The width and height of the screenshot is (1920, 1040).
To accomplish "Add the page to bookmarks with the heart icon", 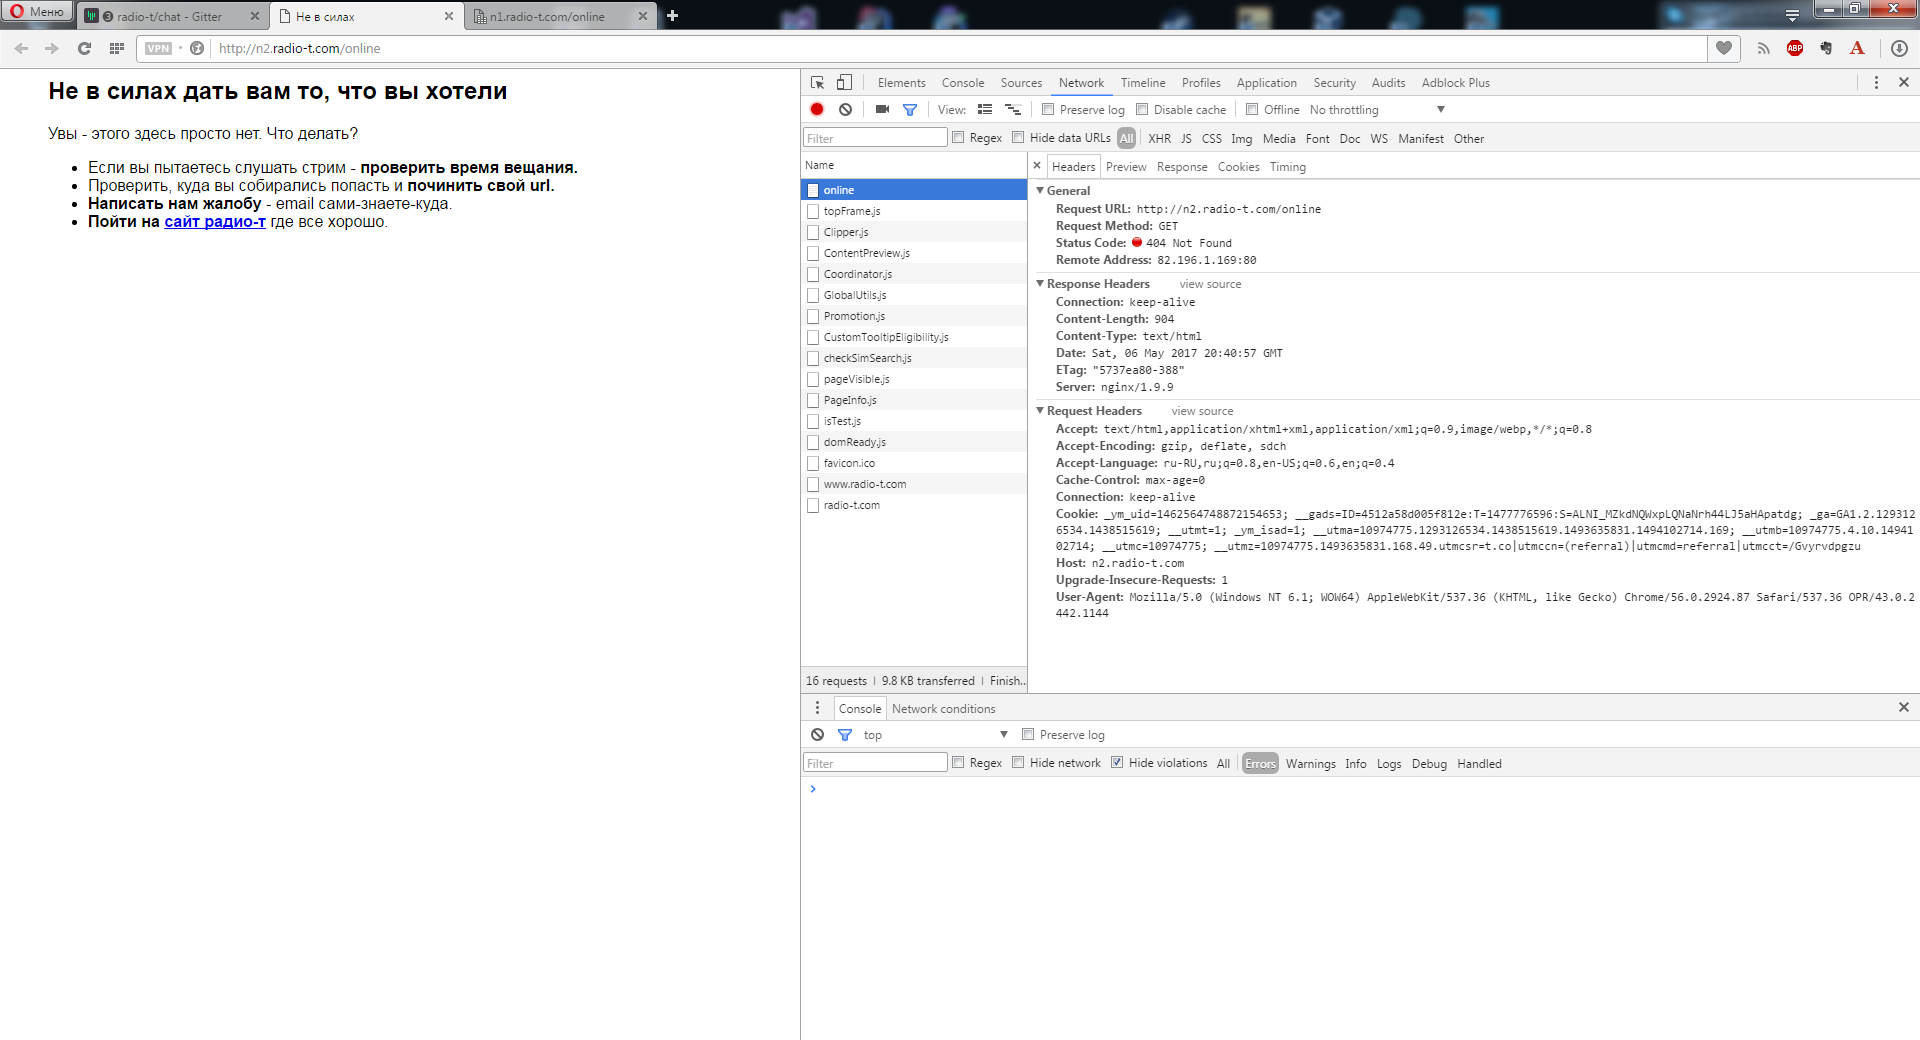I will coord(1724,48).
